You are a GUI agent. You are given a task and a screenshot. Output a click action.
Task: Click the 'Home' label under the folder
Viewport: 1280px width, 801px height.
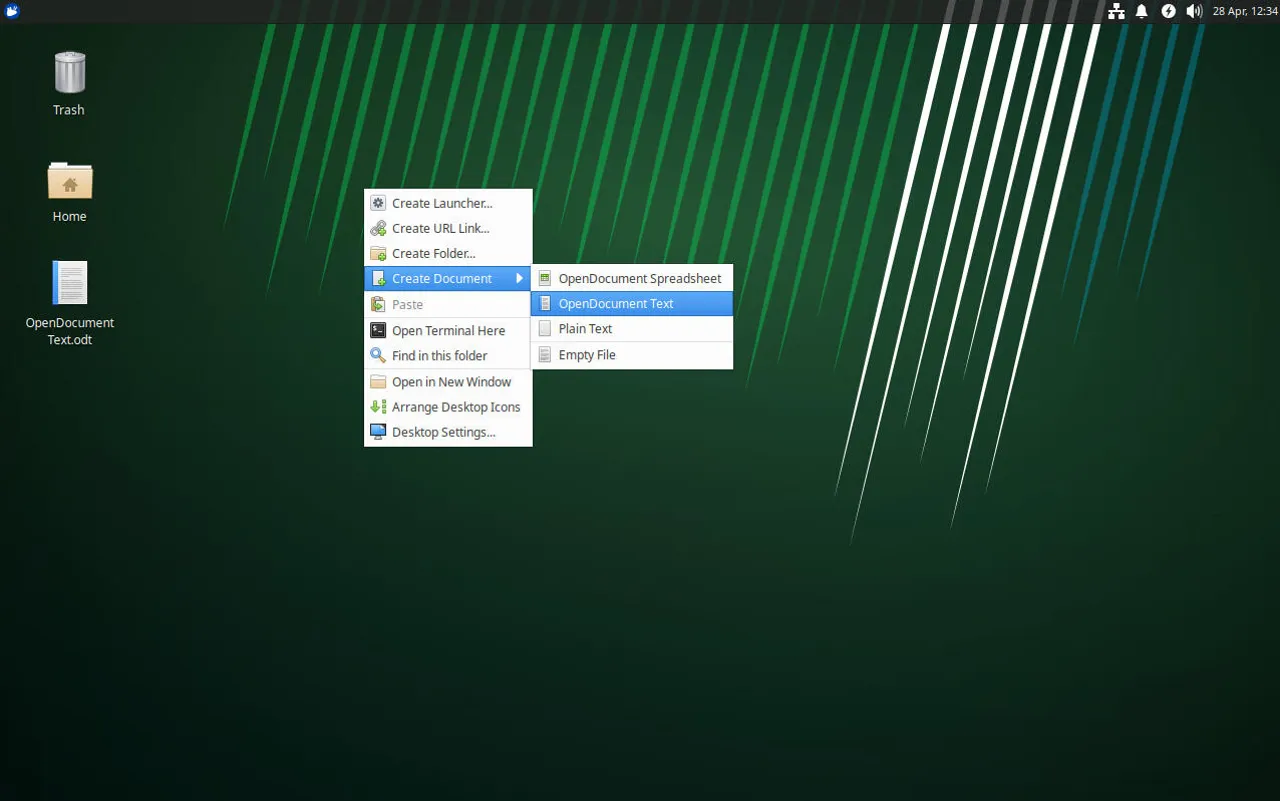tap(69, 216)
